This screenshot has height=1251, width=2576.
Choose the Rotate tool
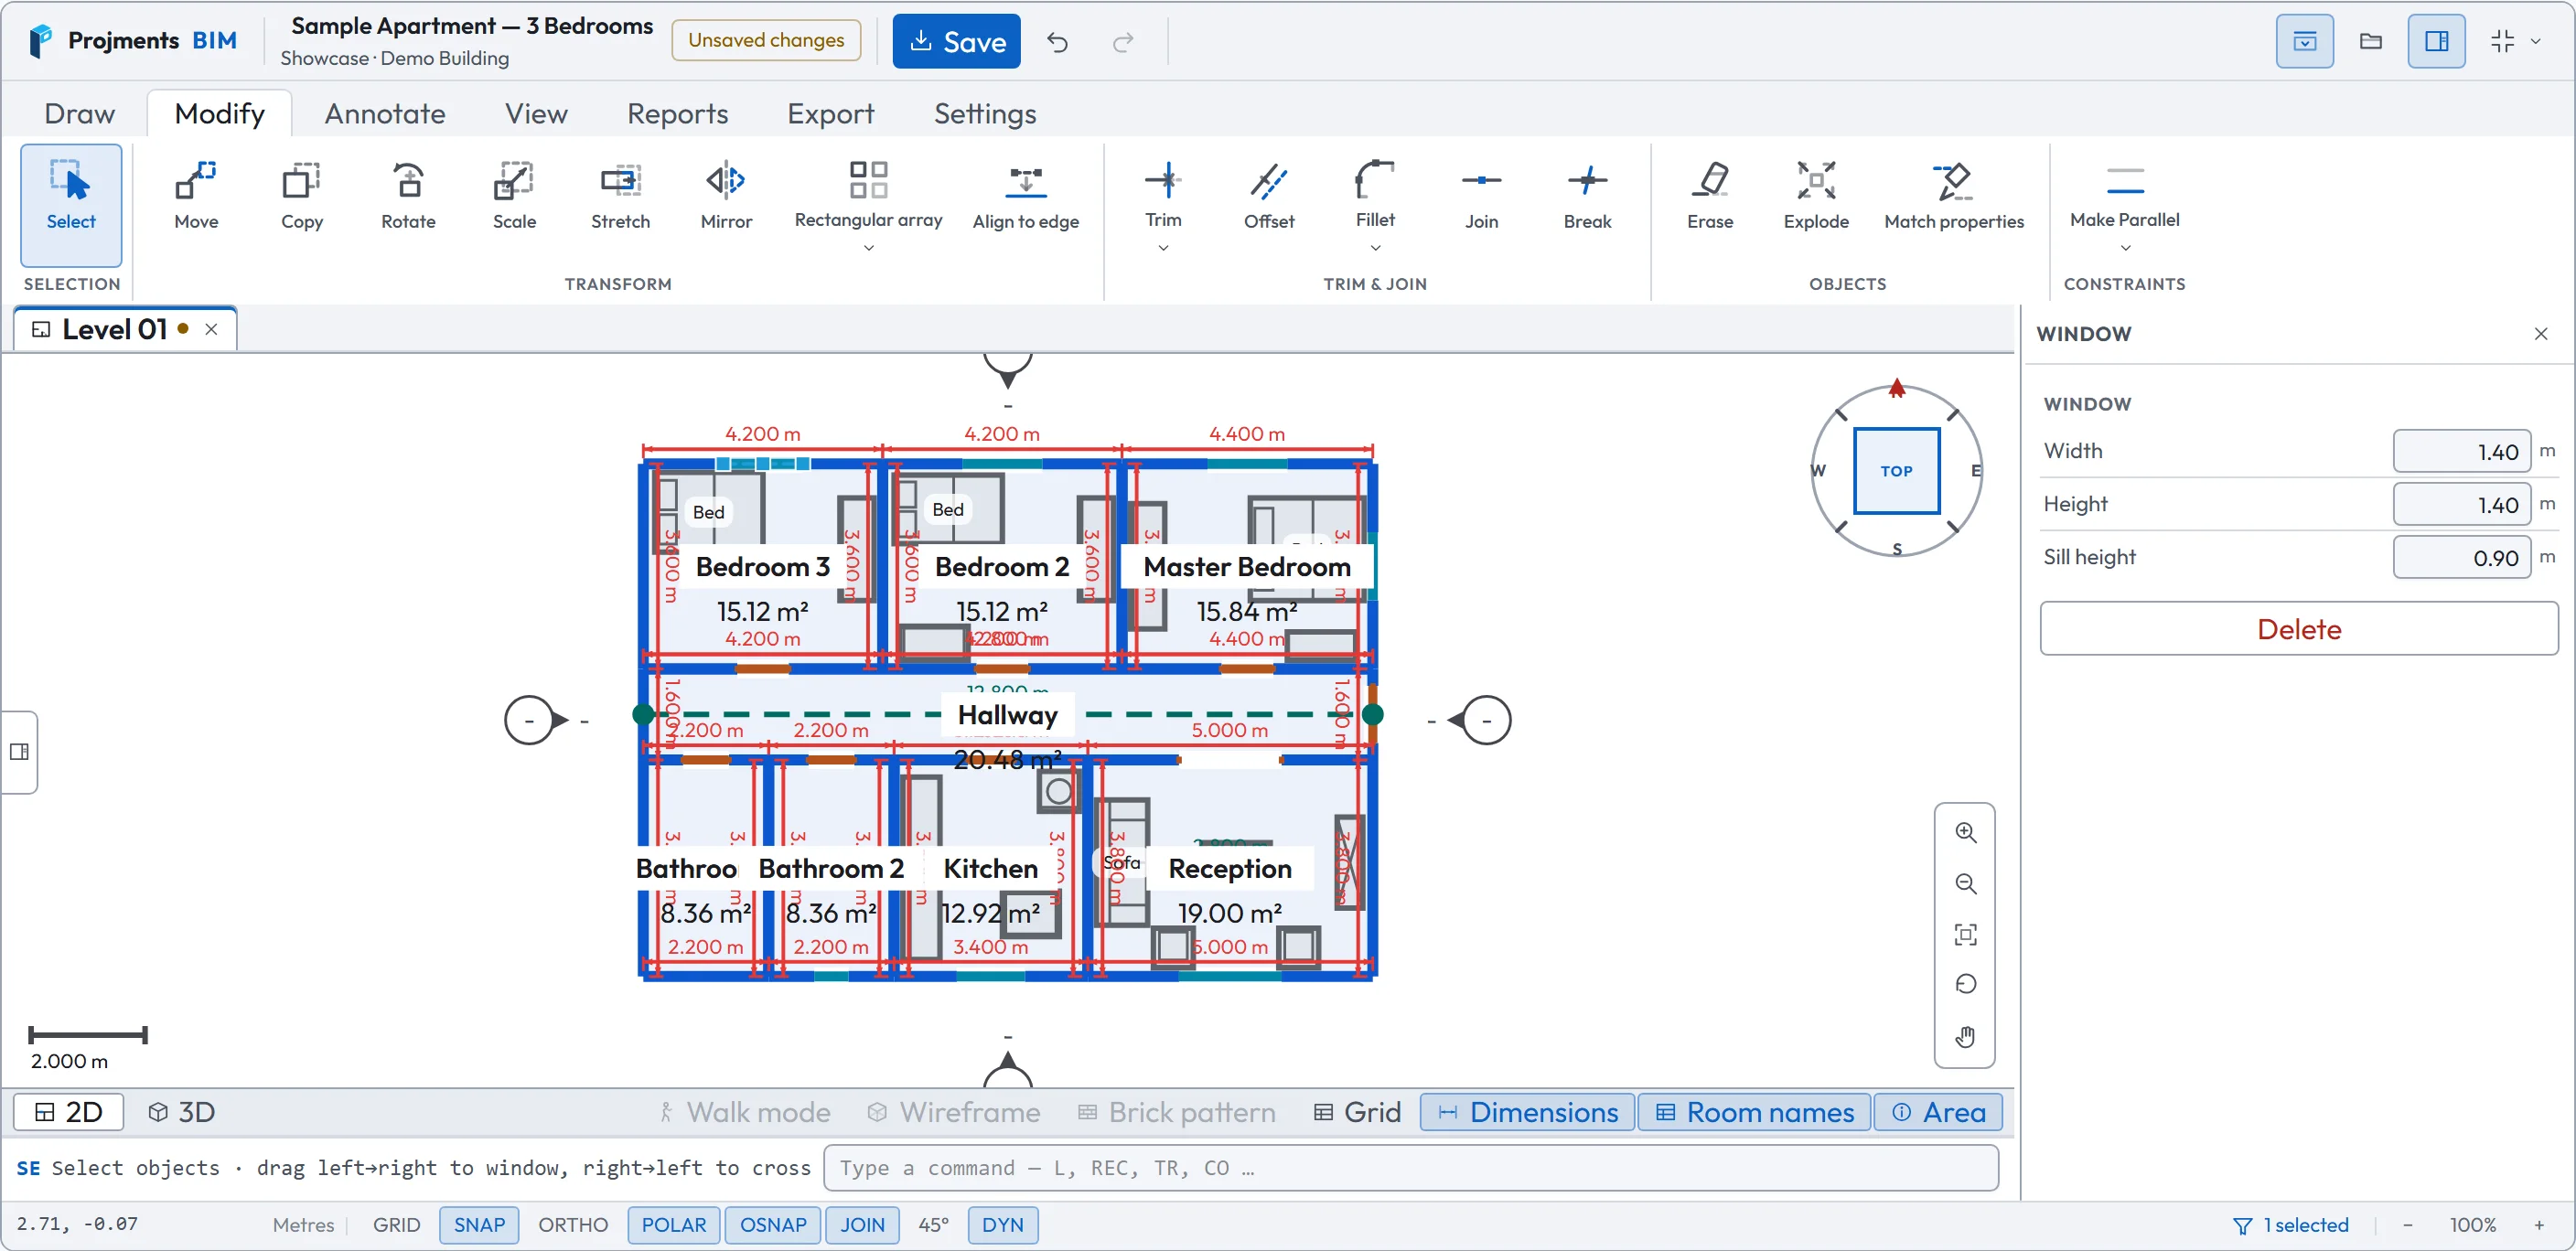(x=408, y=196)
